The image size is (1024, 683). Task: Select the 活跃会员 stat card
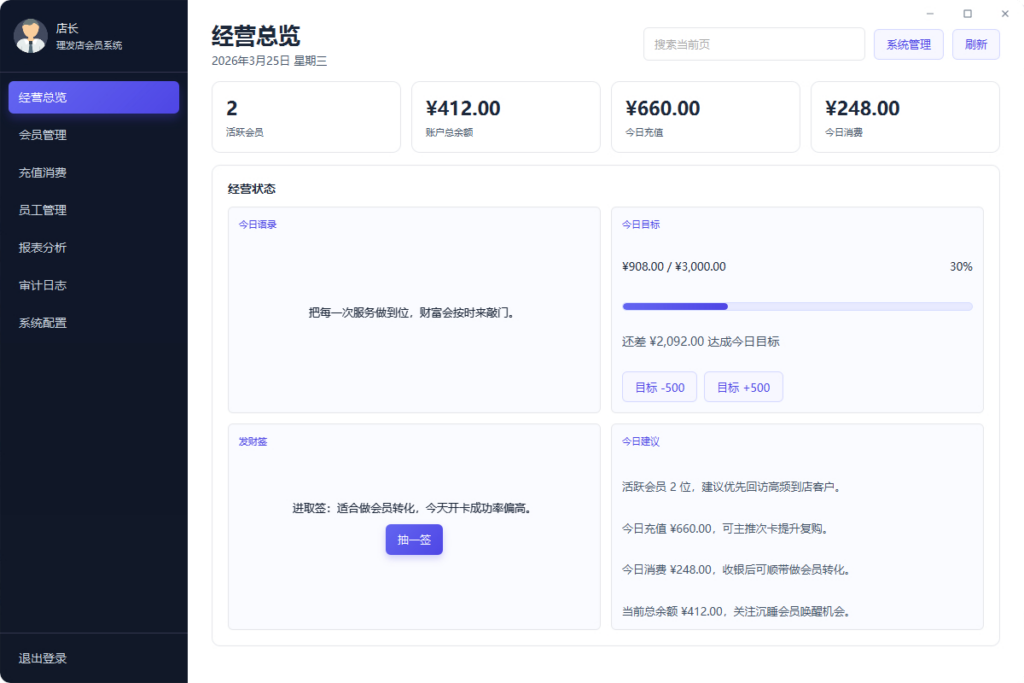point(306,116)
